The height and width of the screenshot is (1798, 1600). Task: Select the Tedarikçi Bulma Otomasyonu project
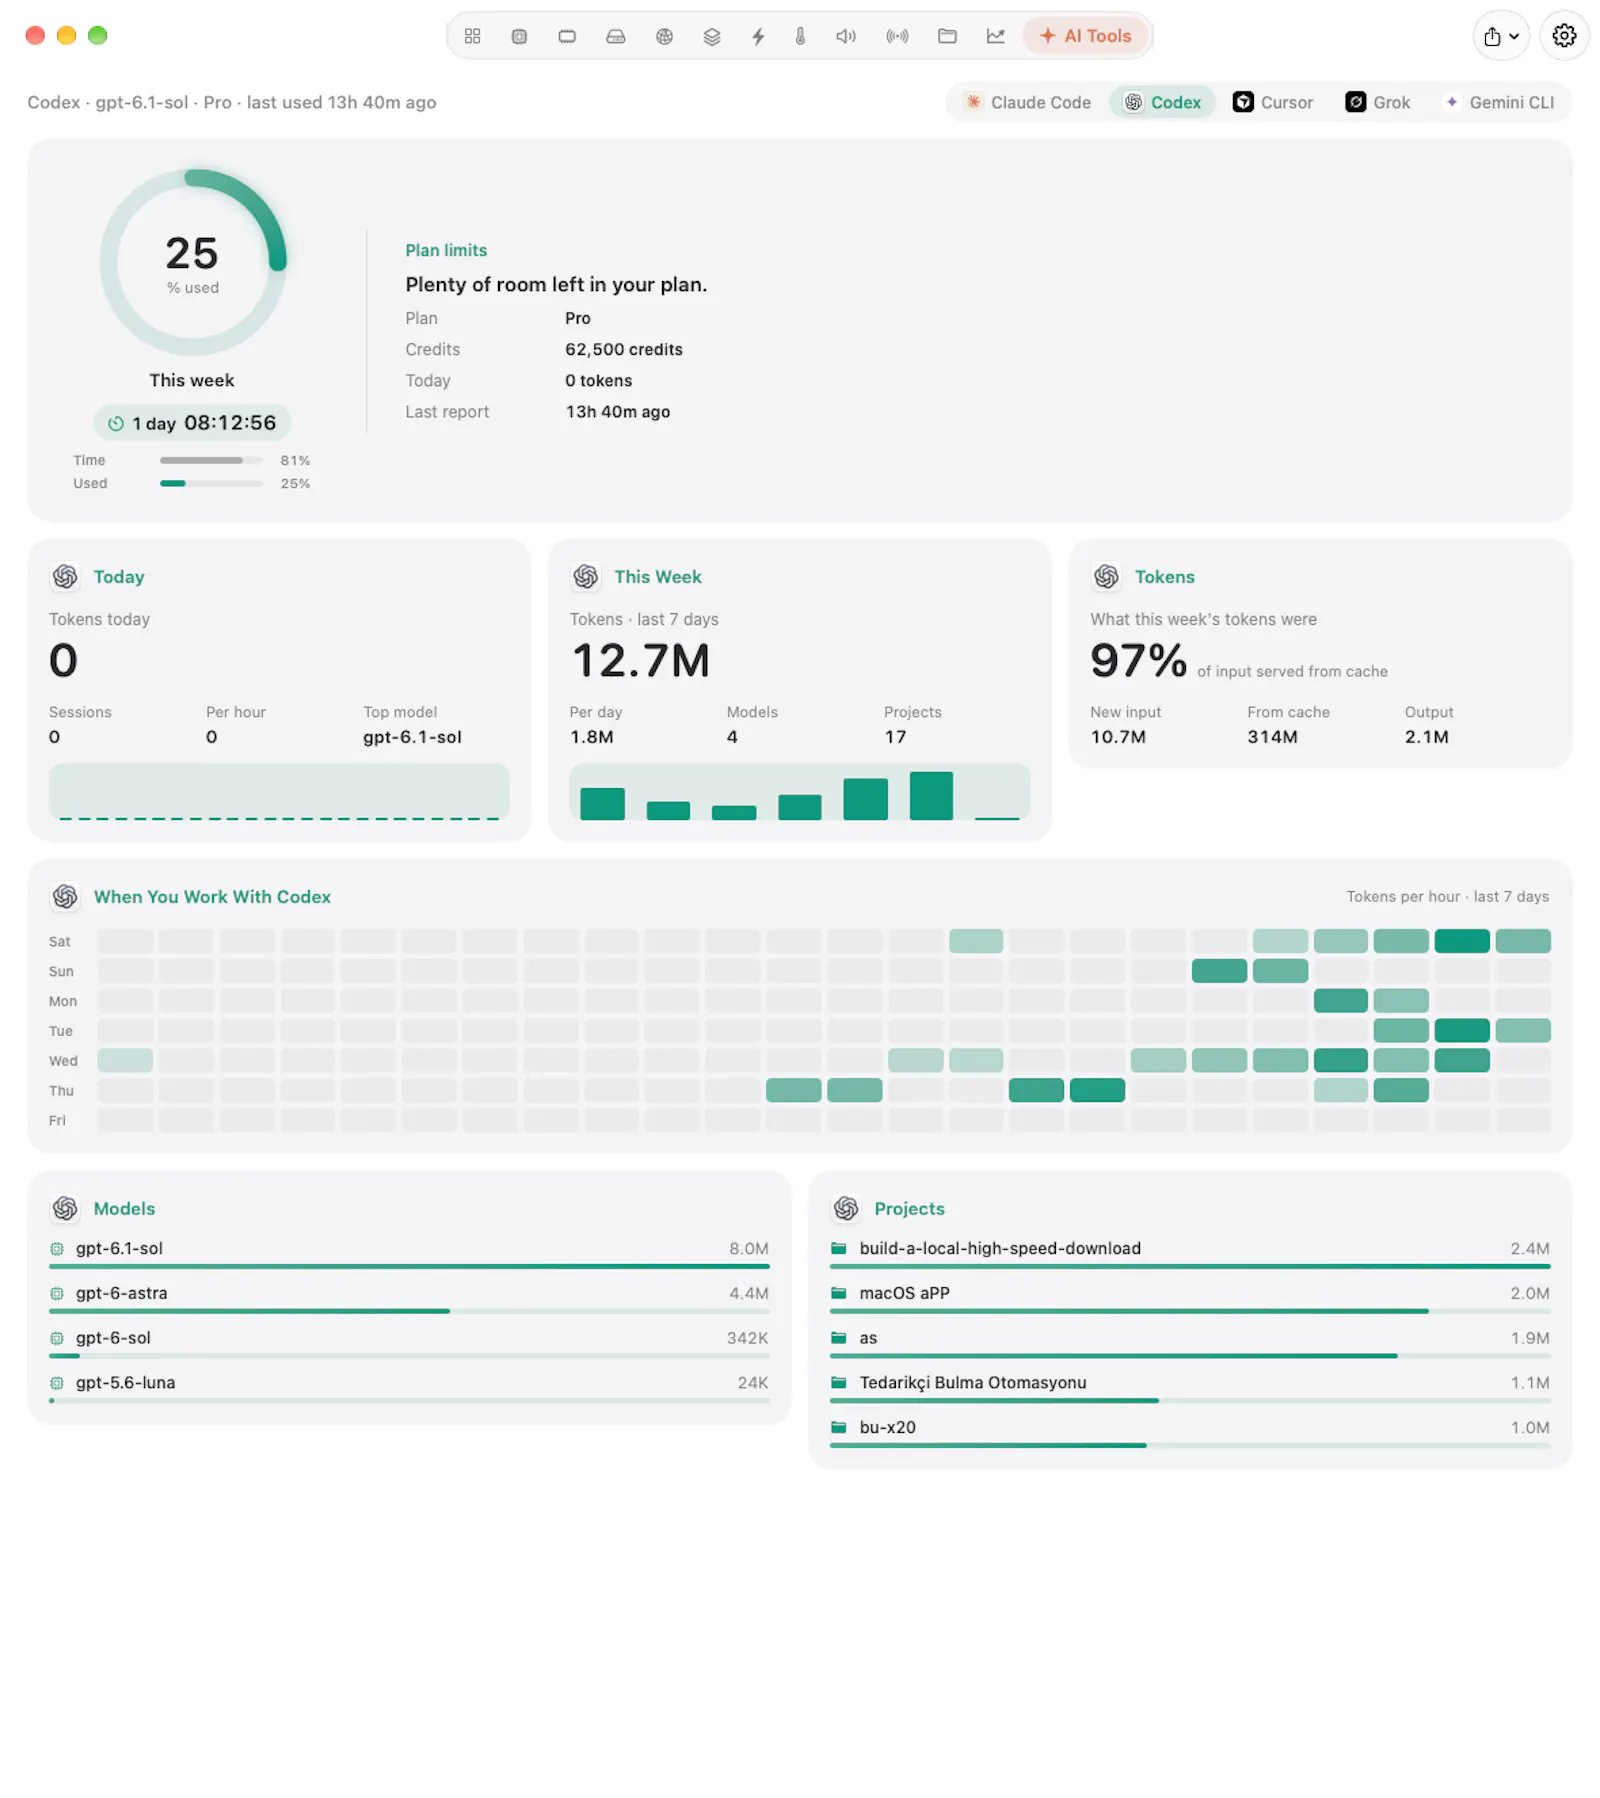point(1190,1388)
